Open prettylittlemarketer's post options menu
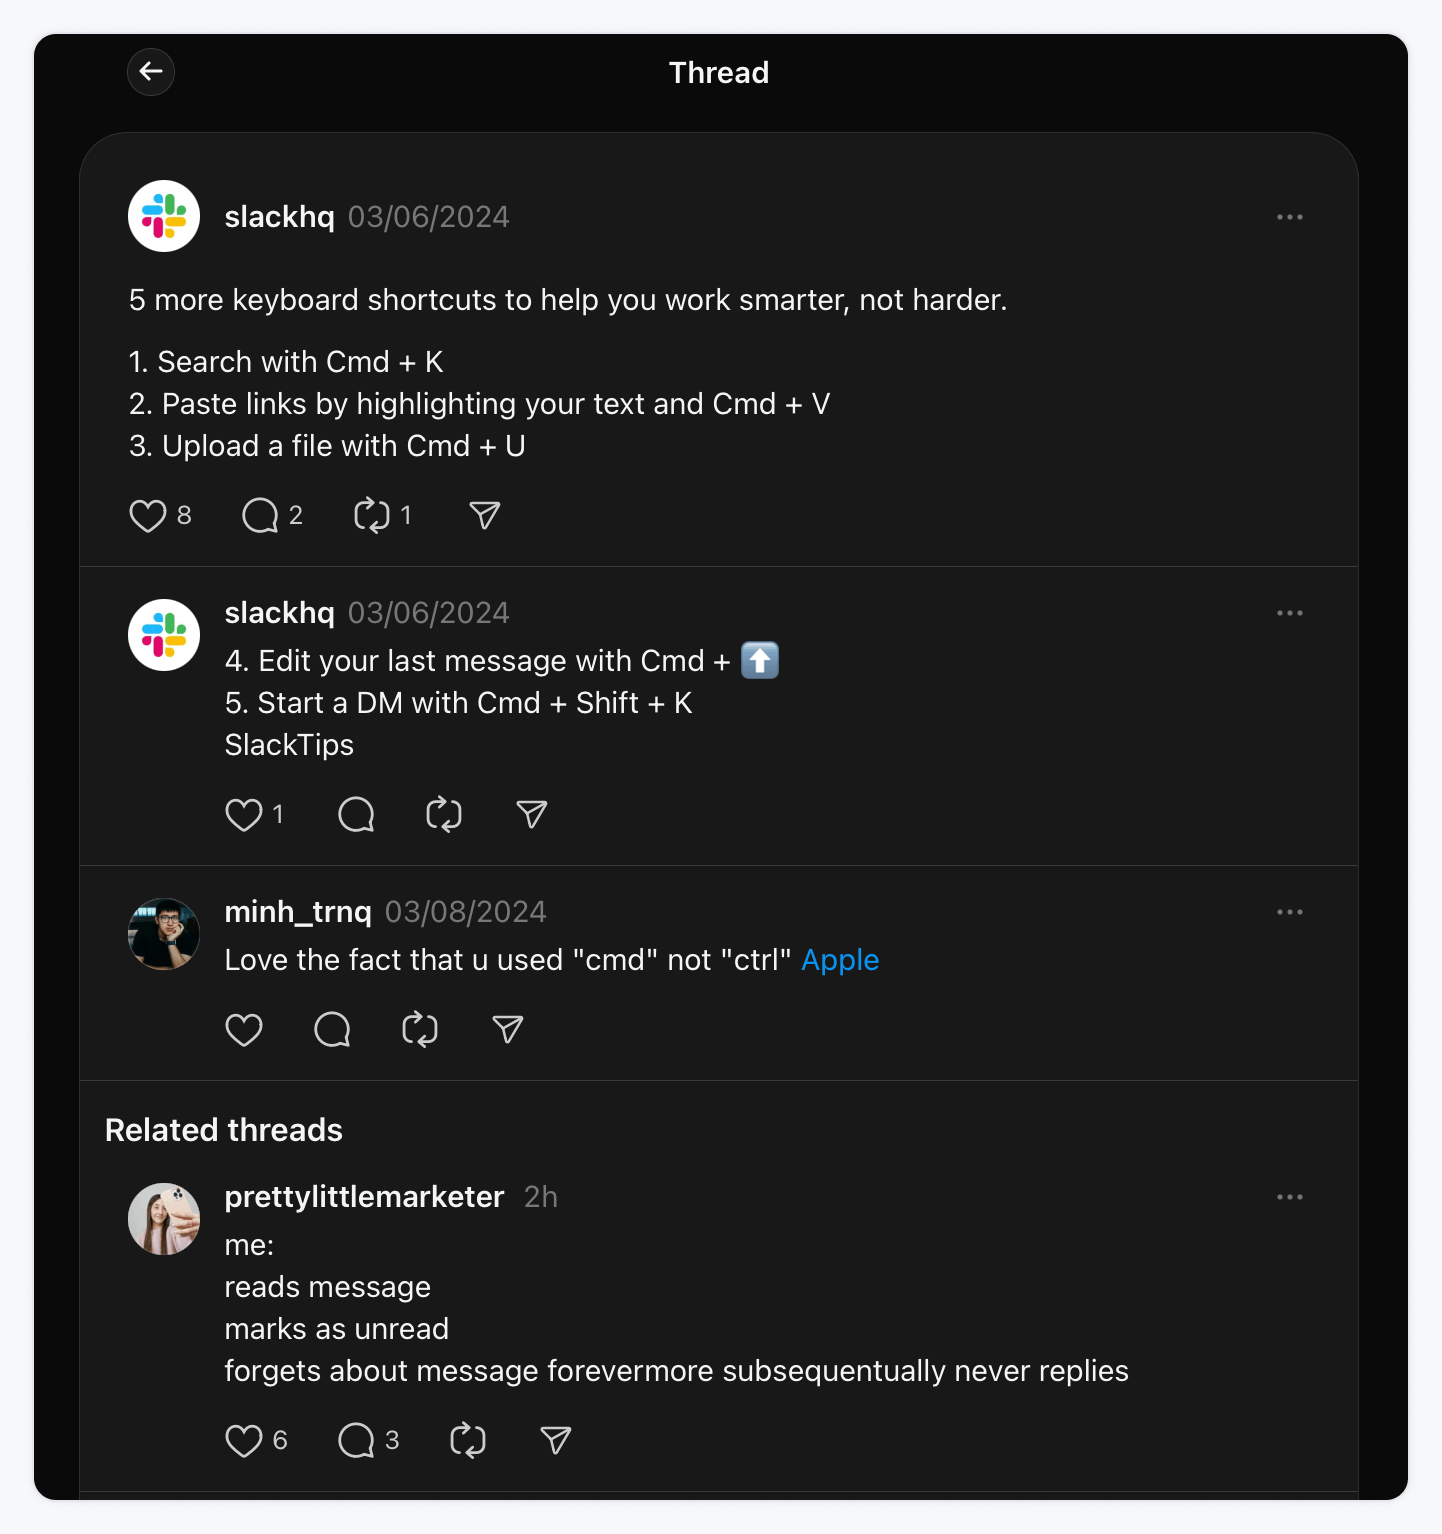The width and height of the screenshot is (1442, 1534). tap(1291, 1196)
